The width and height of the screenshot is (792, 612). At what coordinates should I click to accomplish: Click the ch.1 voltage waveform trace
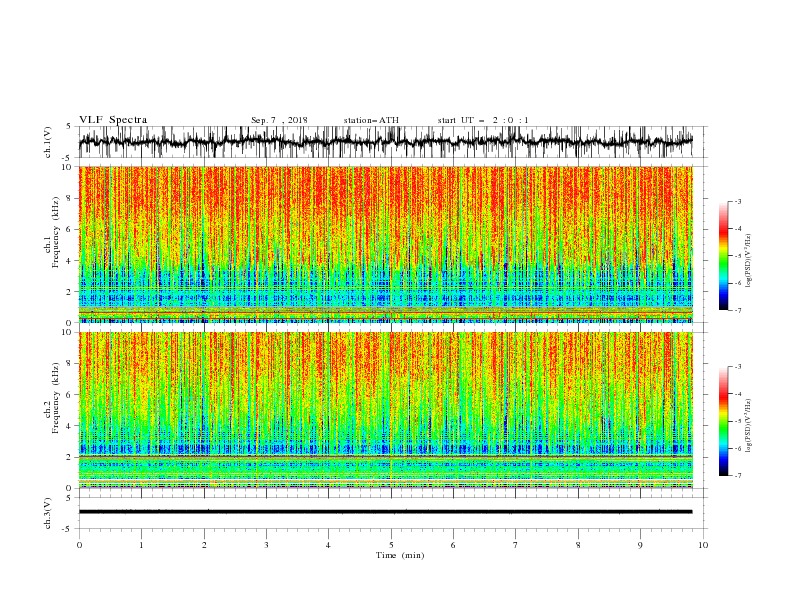385,142
